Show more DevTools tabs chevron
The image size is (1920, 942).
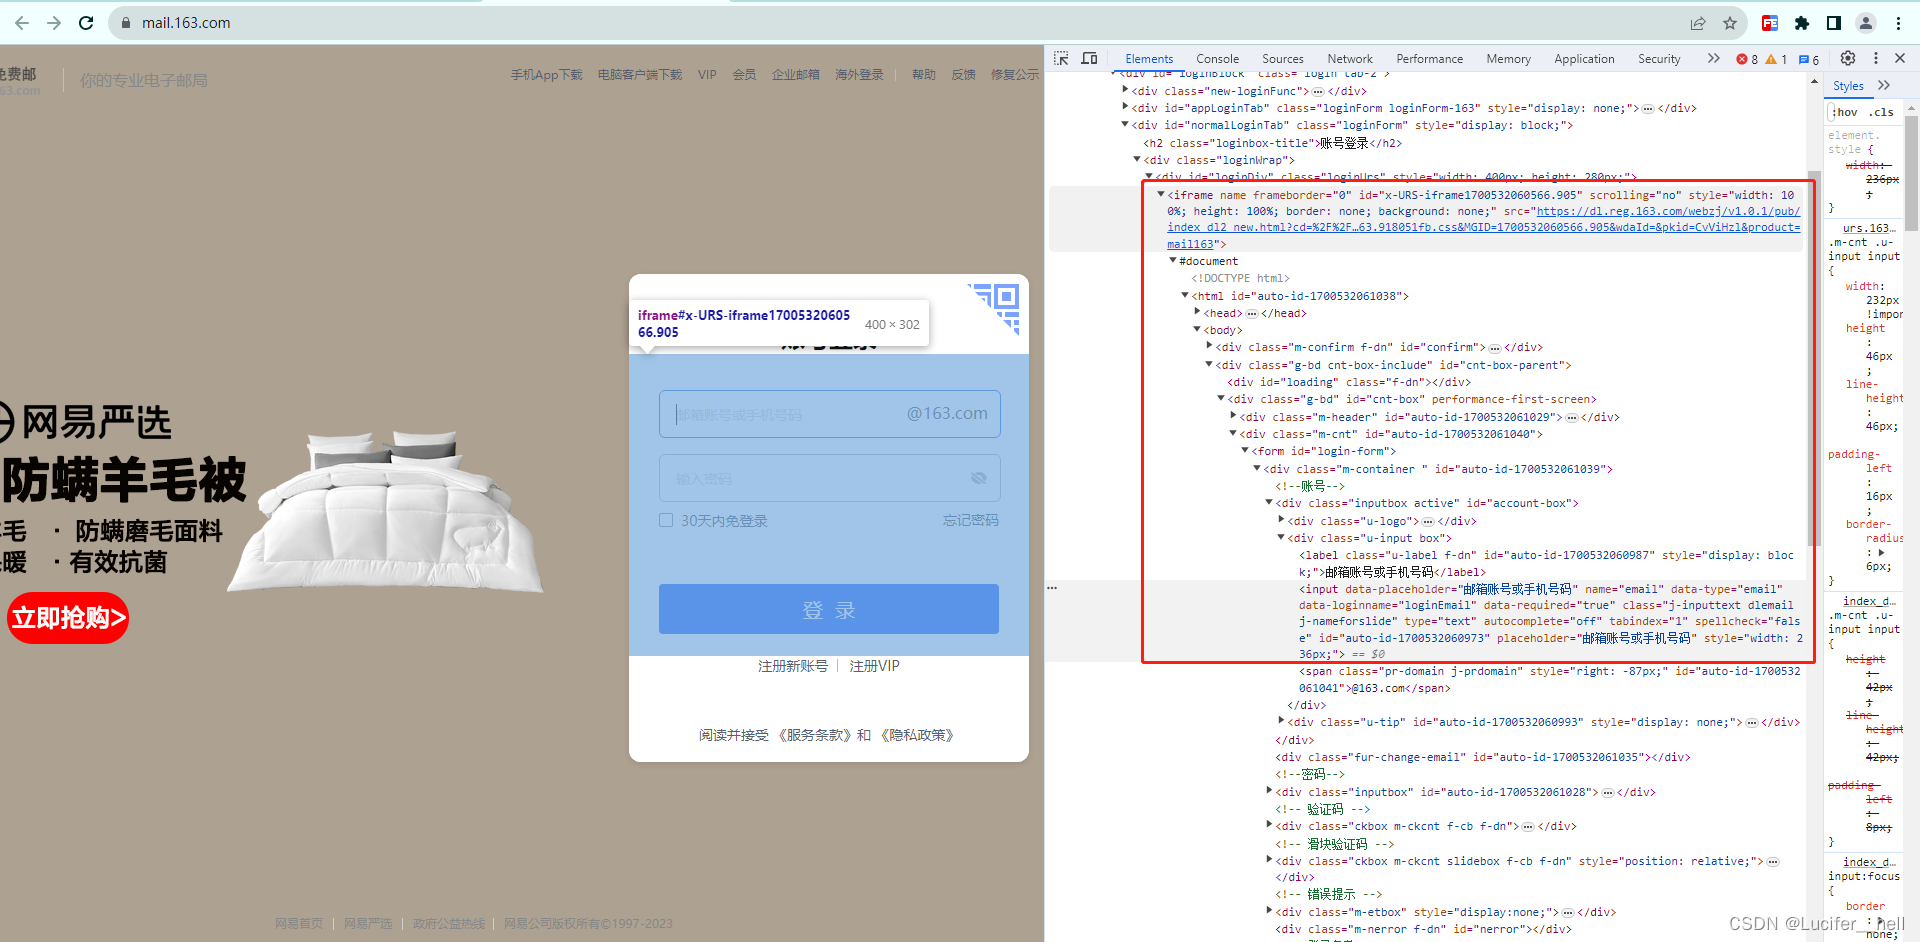coord(1714,59)
